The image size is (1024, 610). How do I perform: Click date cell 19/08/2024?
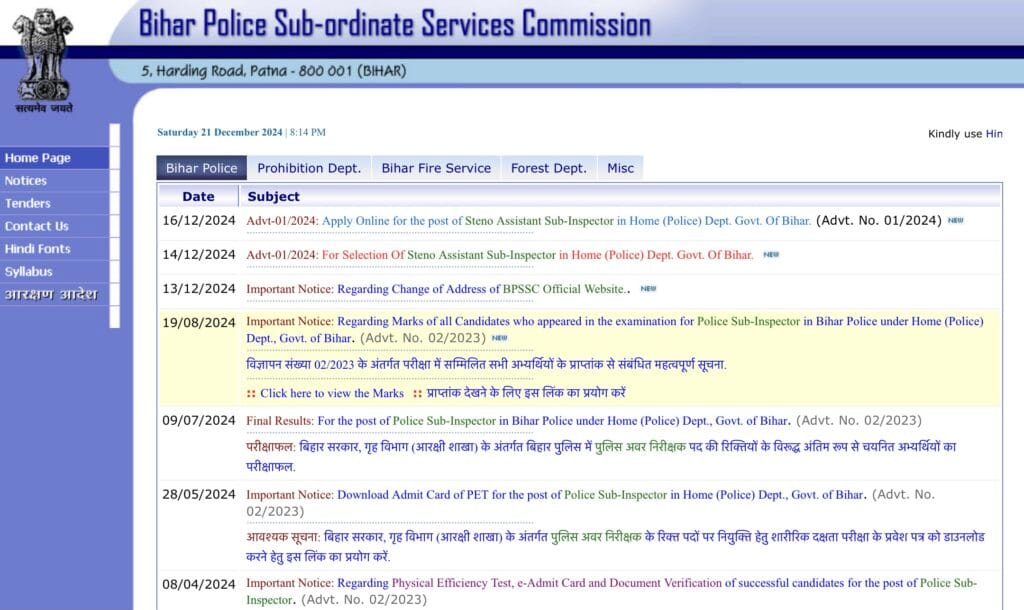(199, 323)
